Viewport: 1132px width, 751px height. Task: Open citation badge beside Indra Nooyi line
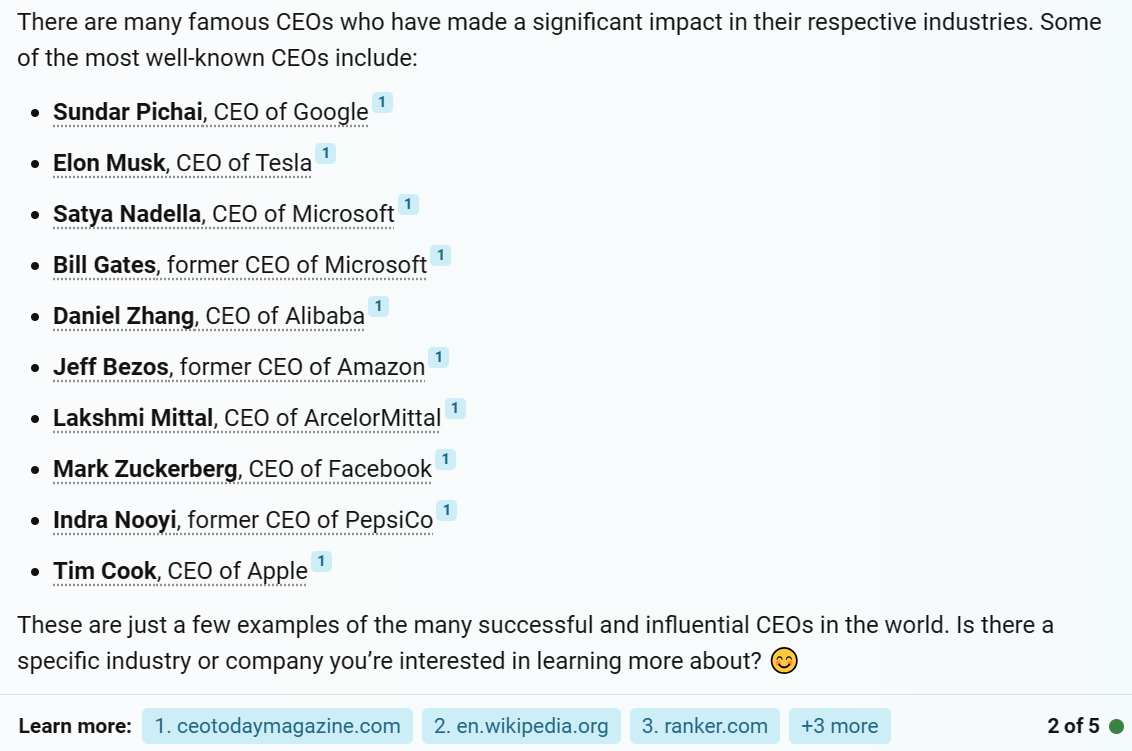[x=447, y=511]
